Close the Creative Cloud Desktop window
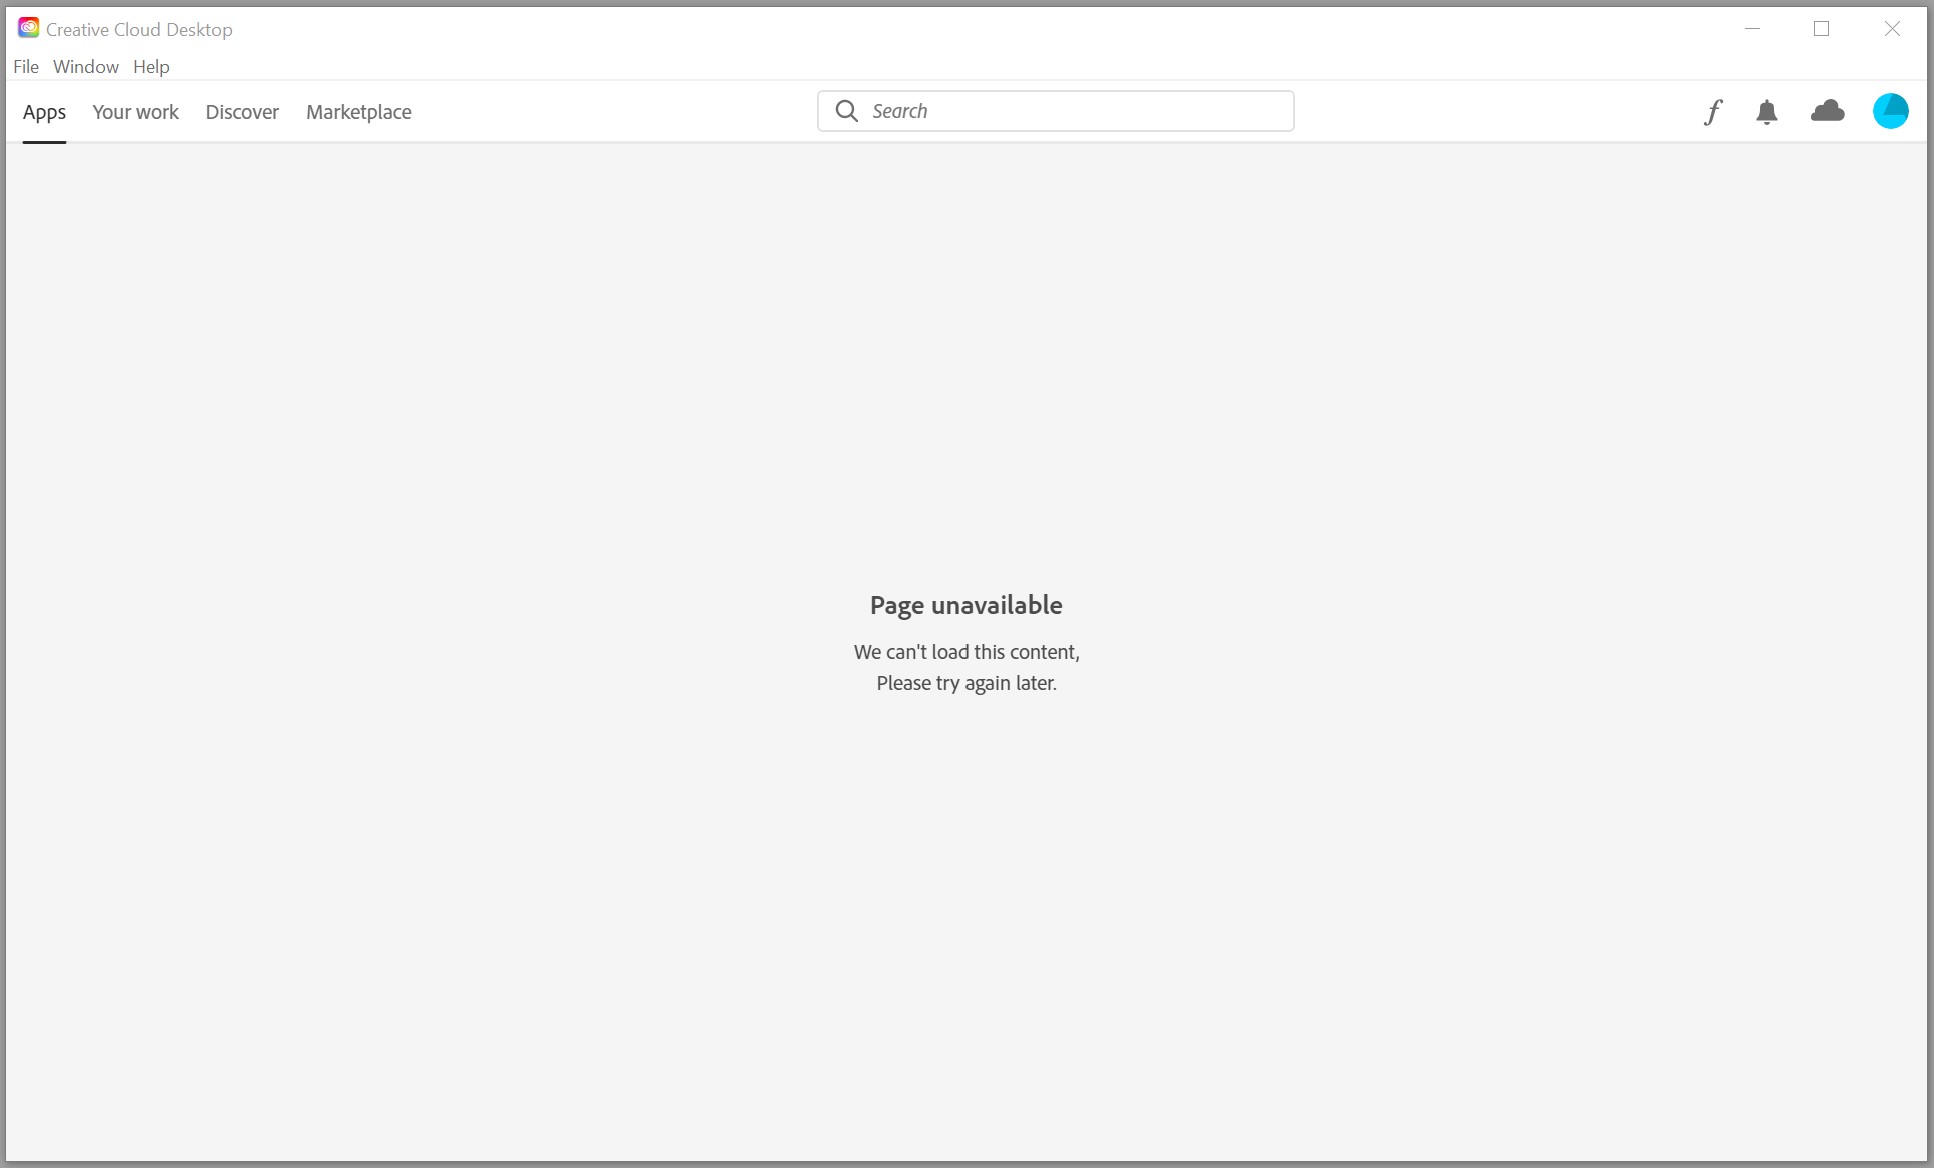Viewport: 1934px width, 1168px height. (1892, 29)
